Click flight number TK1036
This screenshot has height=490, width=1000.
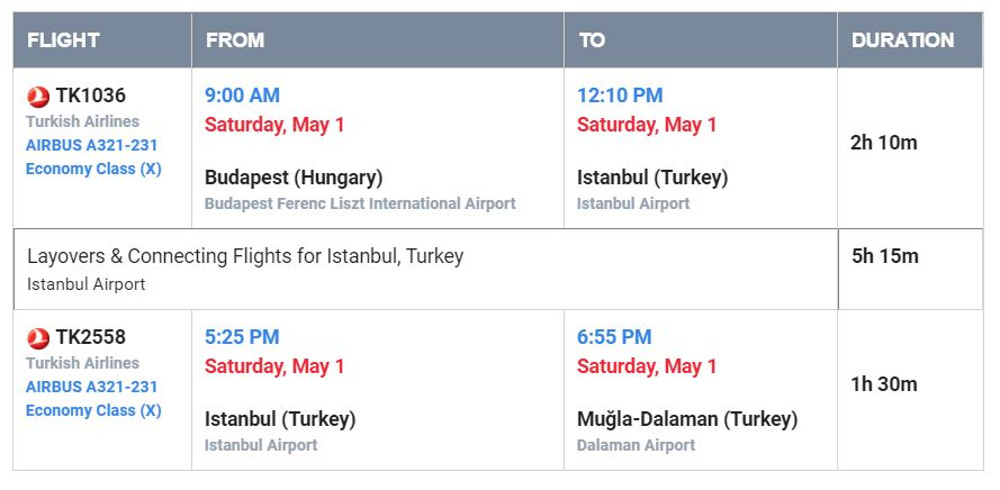click(91, 96)
